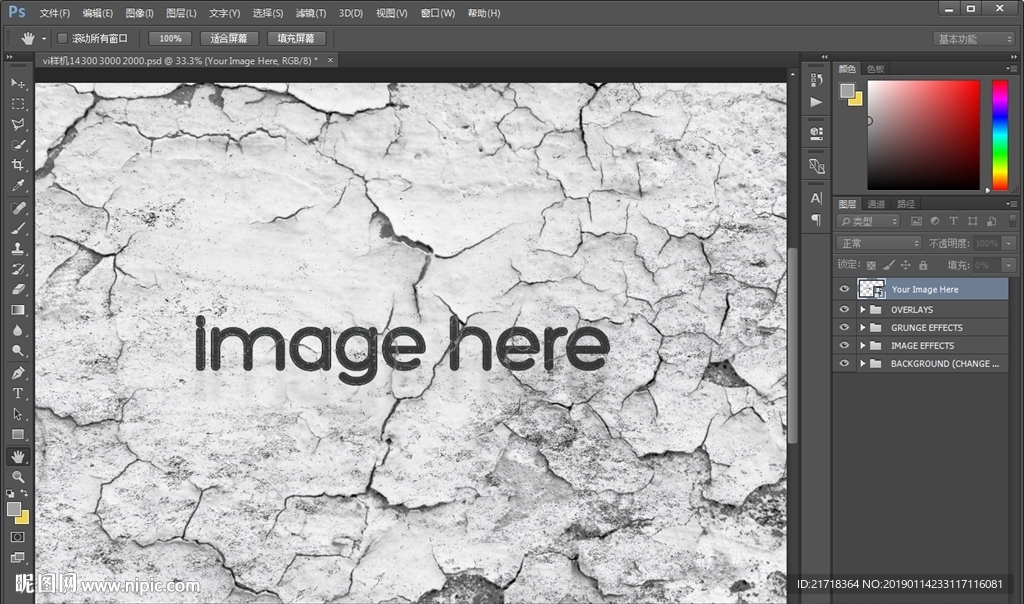Select the Dodge tool
The height and width of the screenshot is (604, 1024).
pos(18,351)
